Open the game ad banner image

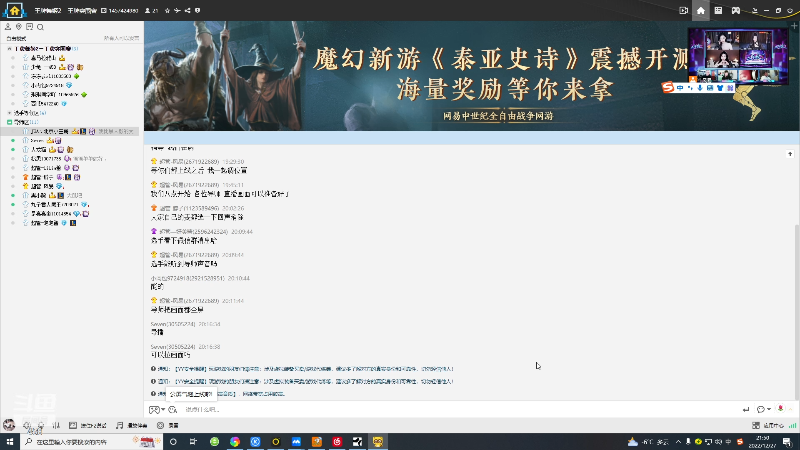pyautogui.click(x=471, y=76)
